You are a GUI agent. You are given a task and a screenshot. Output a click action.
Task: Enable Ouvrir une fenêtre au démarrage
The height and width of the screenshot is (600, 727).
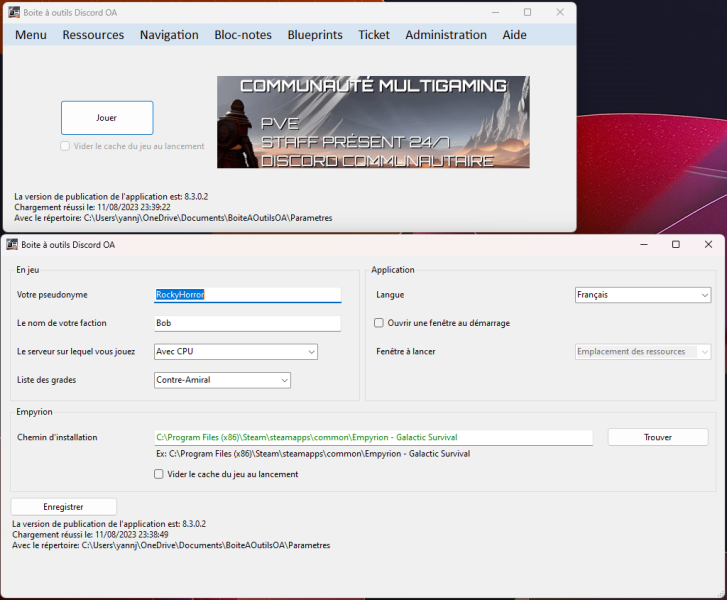pyautogui.click(x=379, y=323)
